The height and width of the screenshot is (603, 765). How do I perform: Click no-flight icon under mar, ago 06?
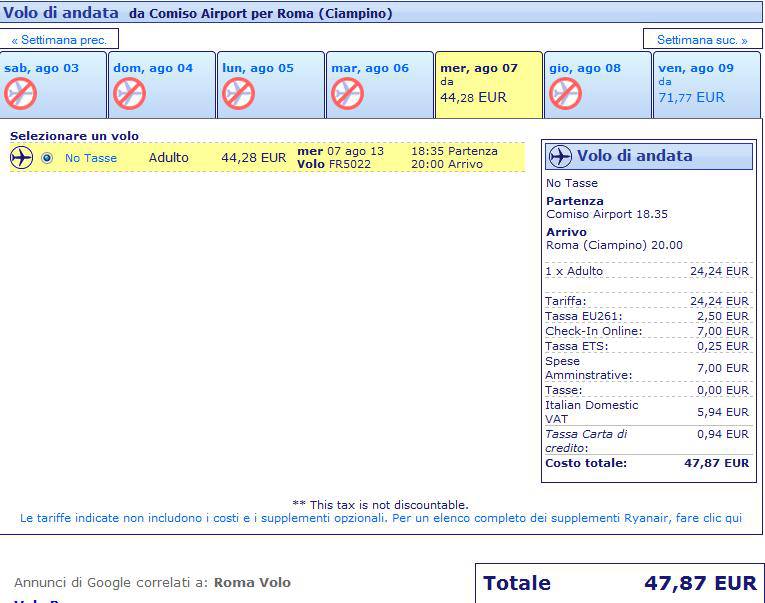point(347,94)
